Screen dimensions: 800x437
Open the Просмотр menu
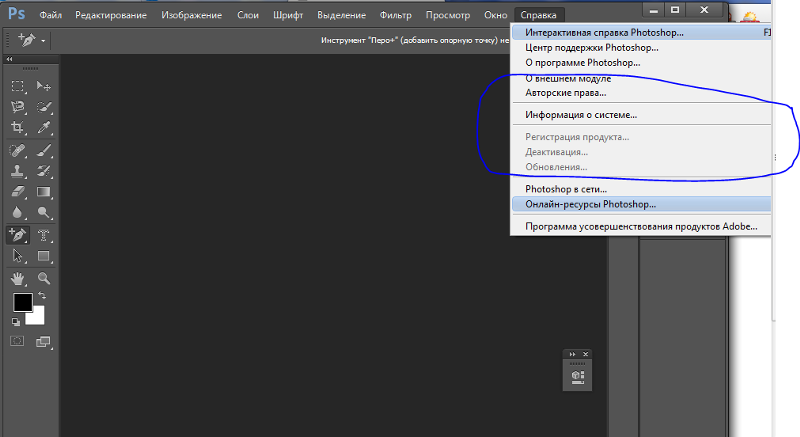click(447, 15)
